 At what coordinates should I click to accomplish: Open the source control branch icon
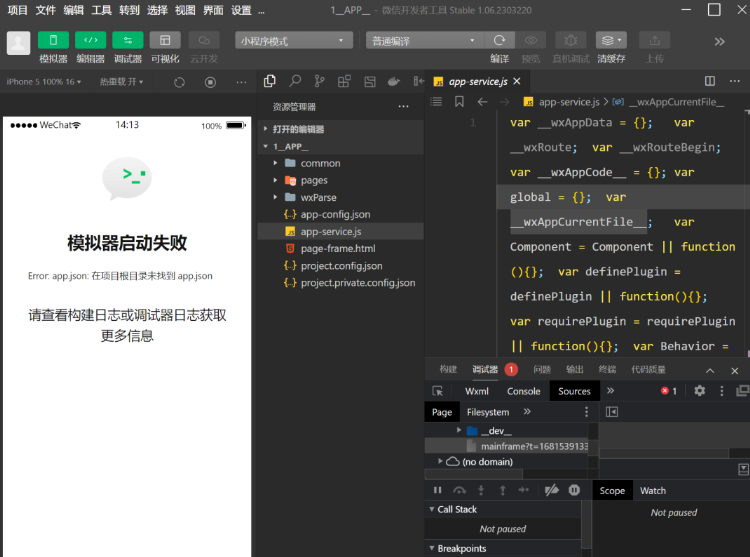[319, 81]
